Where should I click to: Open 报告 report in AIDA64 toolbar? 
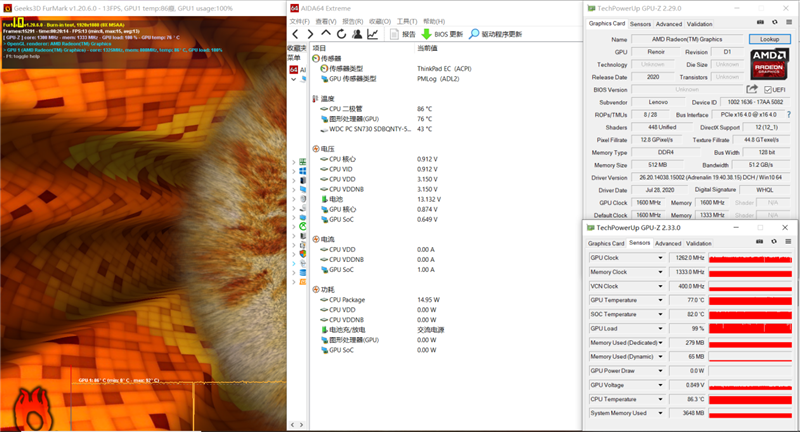click(x=403, y=34)
